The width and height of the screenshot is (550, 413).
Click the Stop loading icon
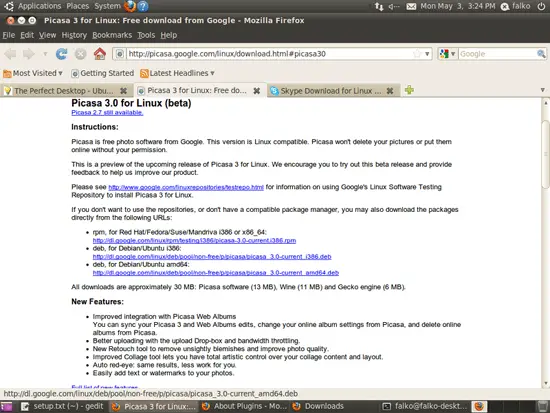pos(81,54)
